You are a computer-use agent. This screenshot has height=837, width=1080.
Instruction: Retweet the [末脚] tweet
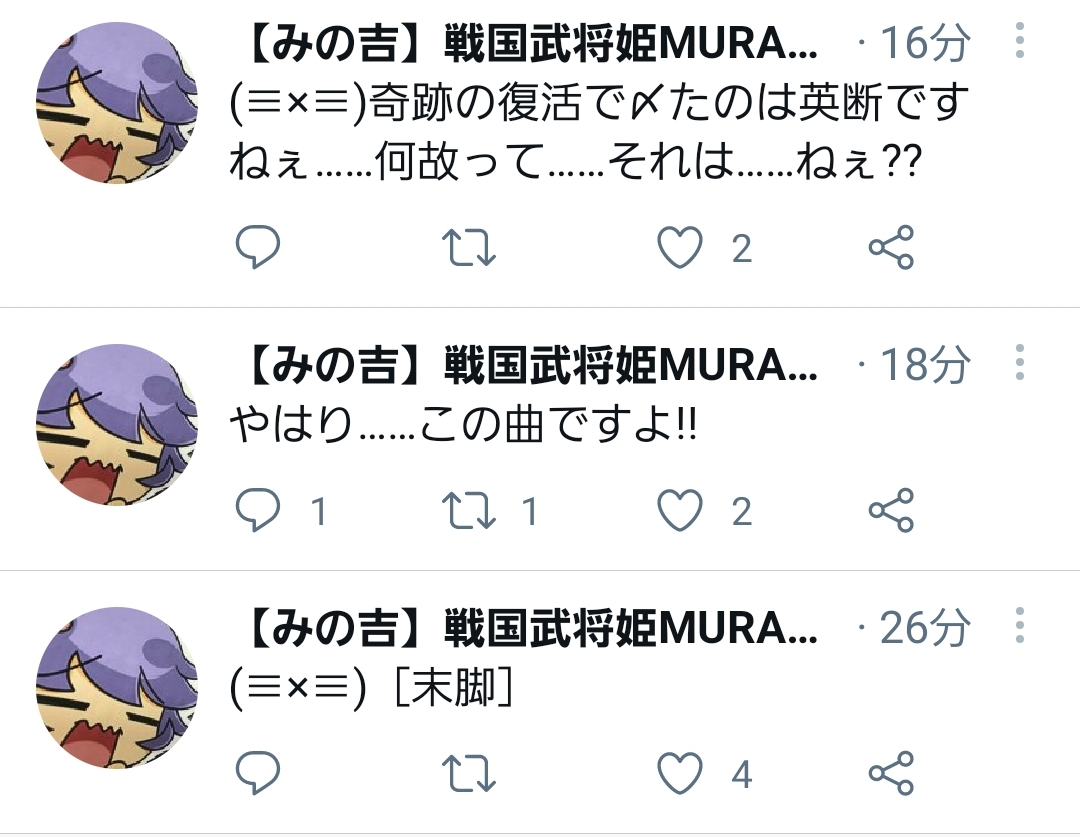468,774
